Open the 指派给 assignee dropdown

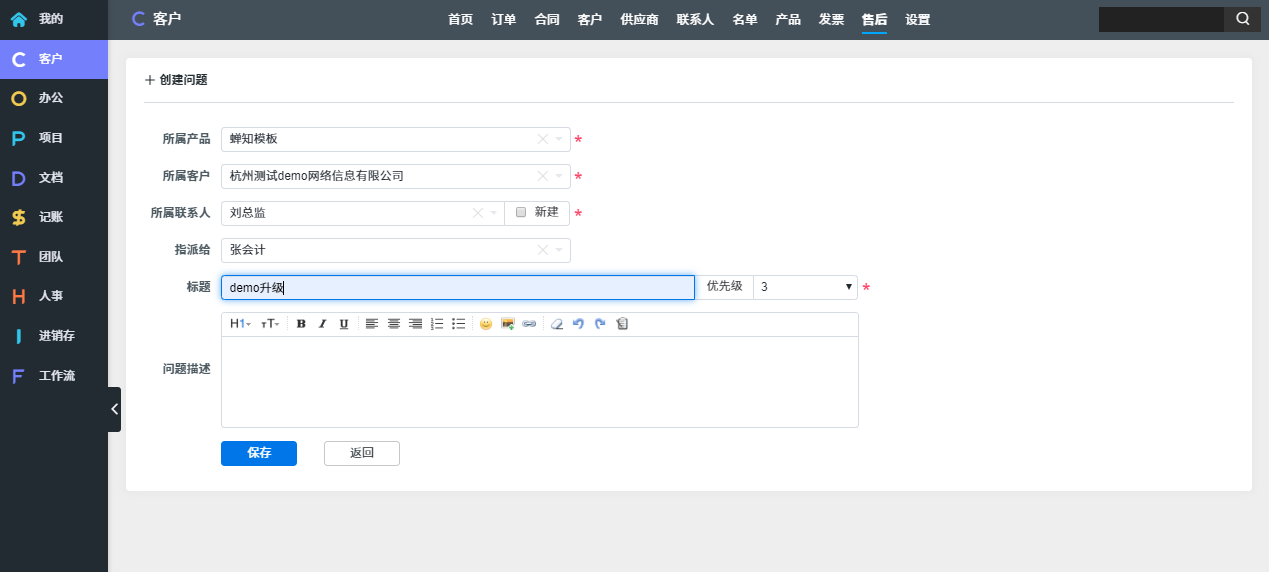pos(559,250)
